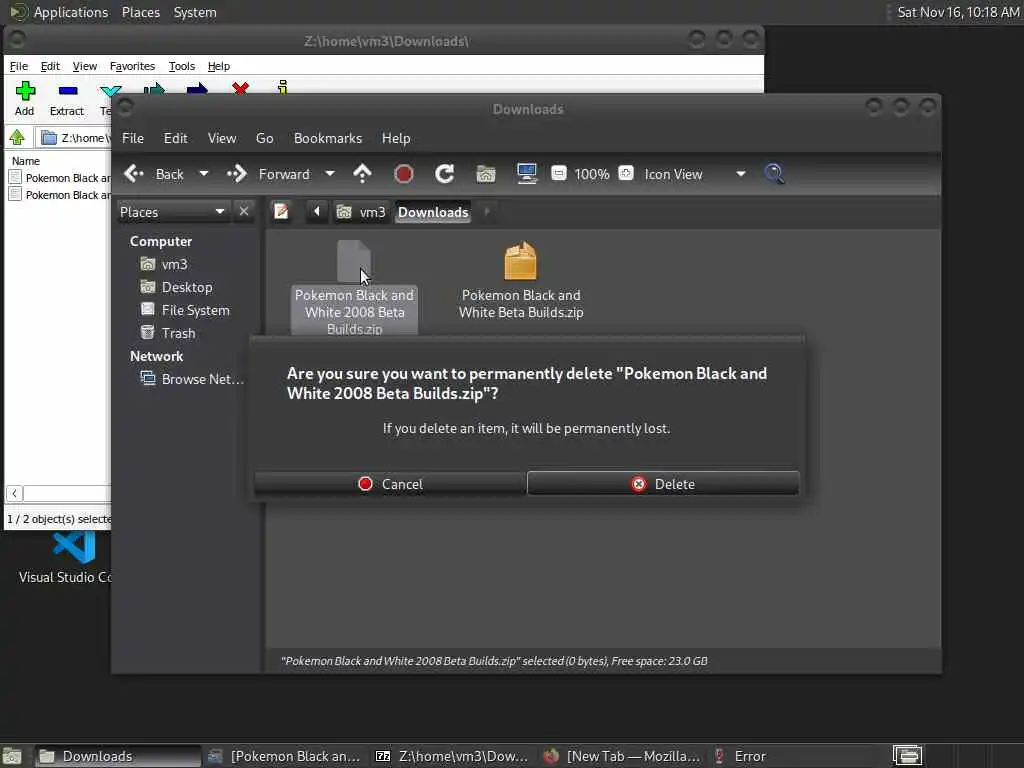Click the Extract icon in 7-Zip window
The image size is (1024, 768).
coord(67,98)
